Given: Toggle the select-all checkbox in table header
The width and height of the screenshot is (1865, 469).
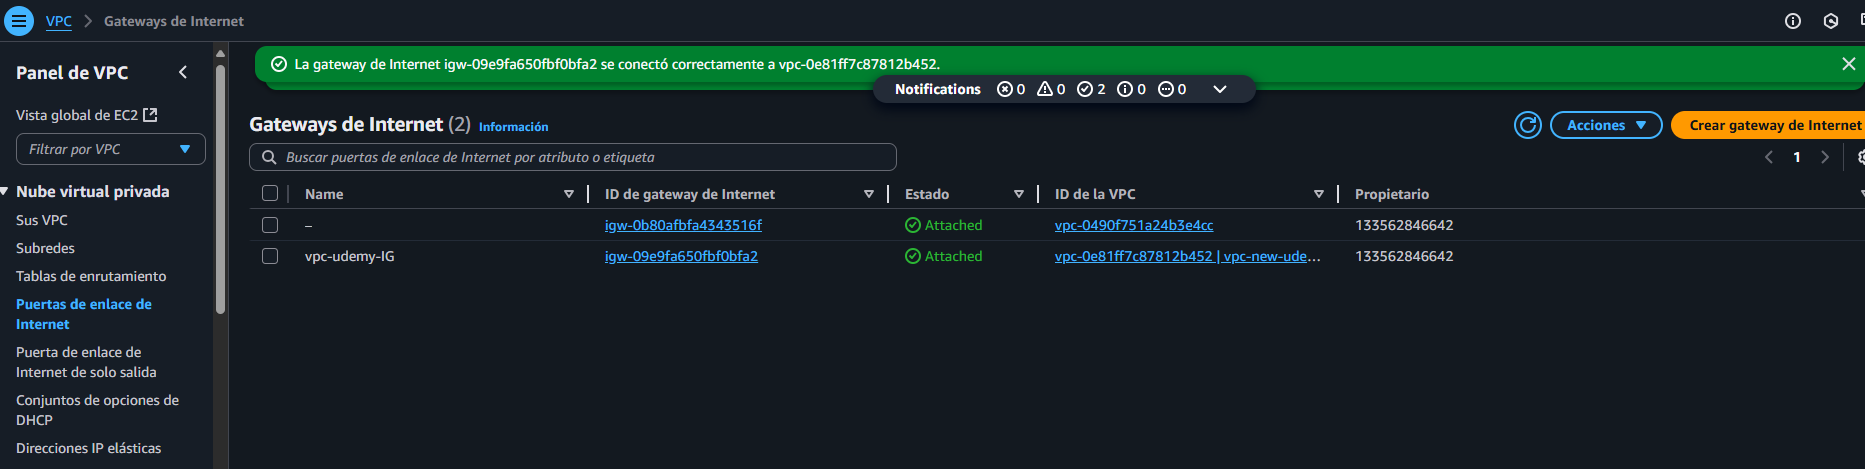Looking at the screenshot, I should click(x=270, y=194).
